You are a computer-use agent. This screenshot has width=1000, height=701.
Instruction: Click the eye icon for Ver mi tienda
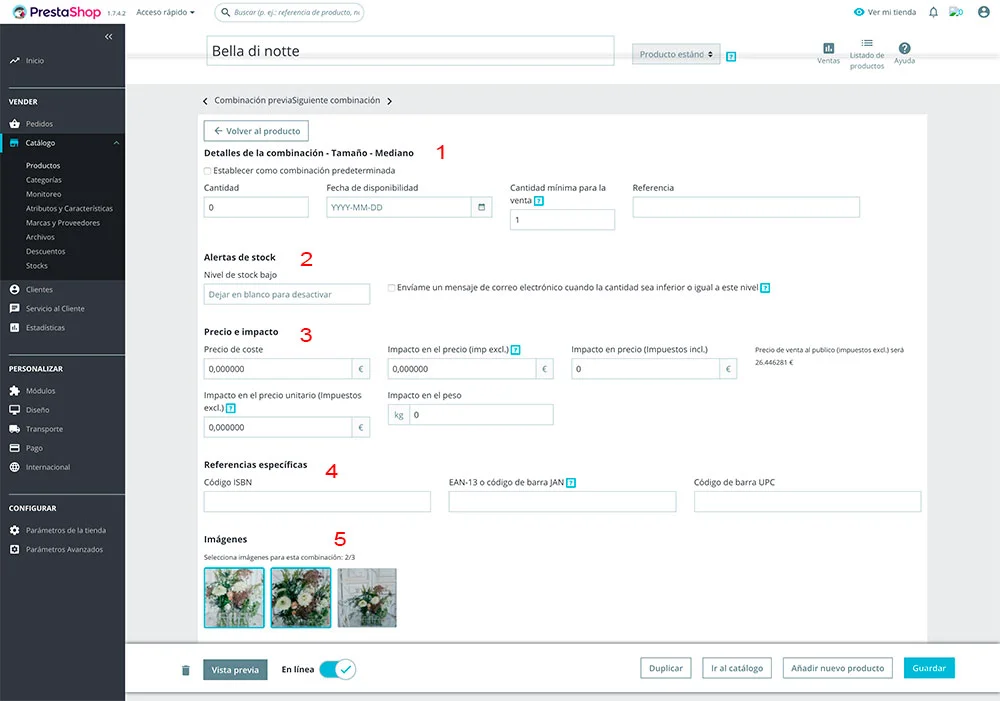pyautogui.click(x=859, y=12)
